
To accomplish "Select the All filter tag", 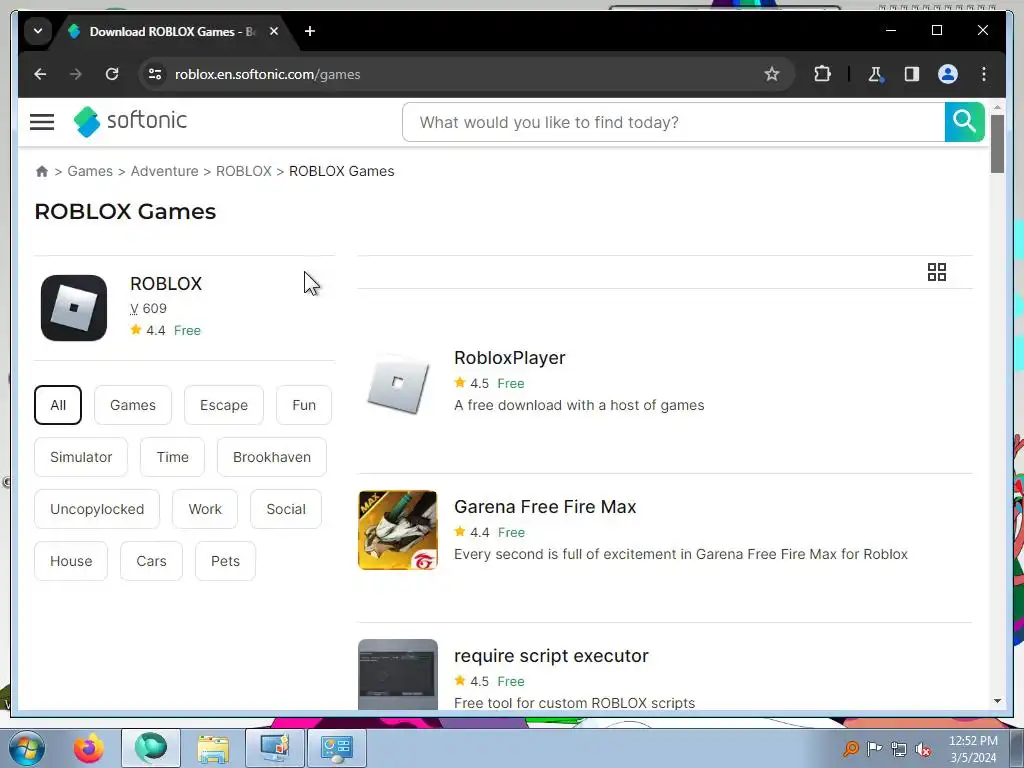I will pos(58,405).
